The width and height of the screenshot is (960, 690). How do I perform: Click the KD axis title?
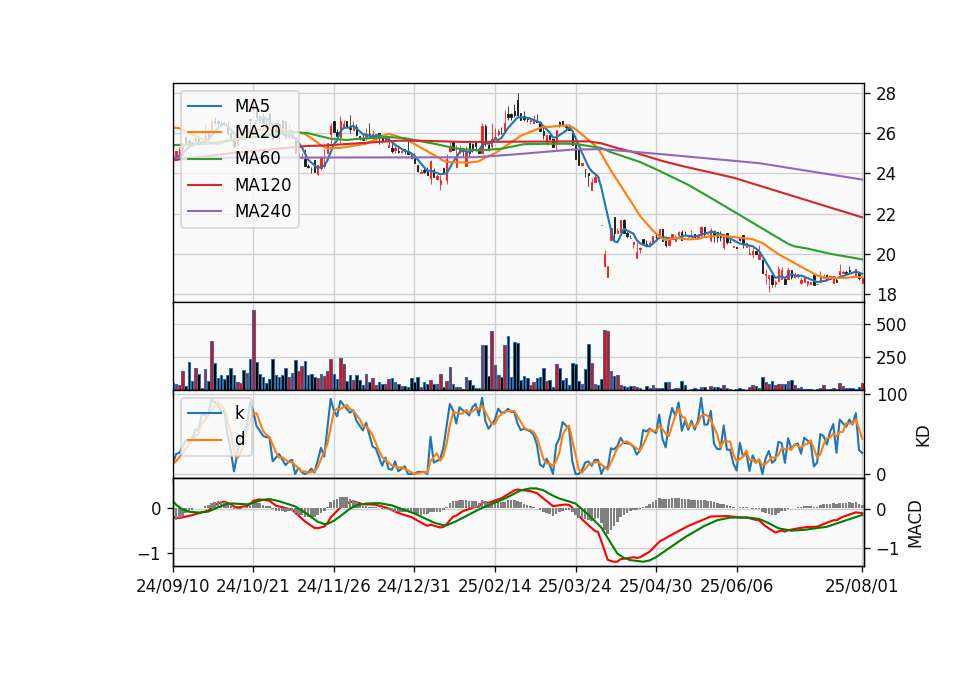tap(922, 437)
